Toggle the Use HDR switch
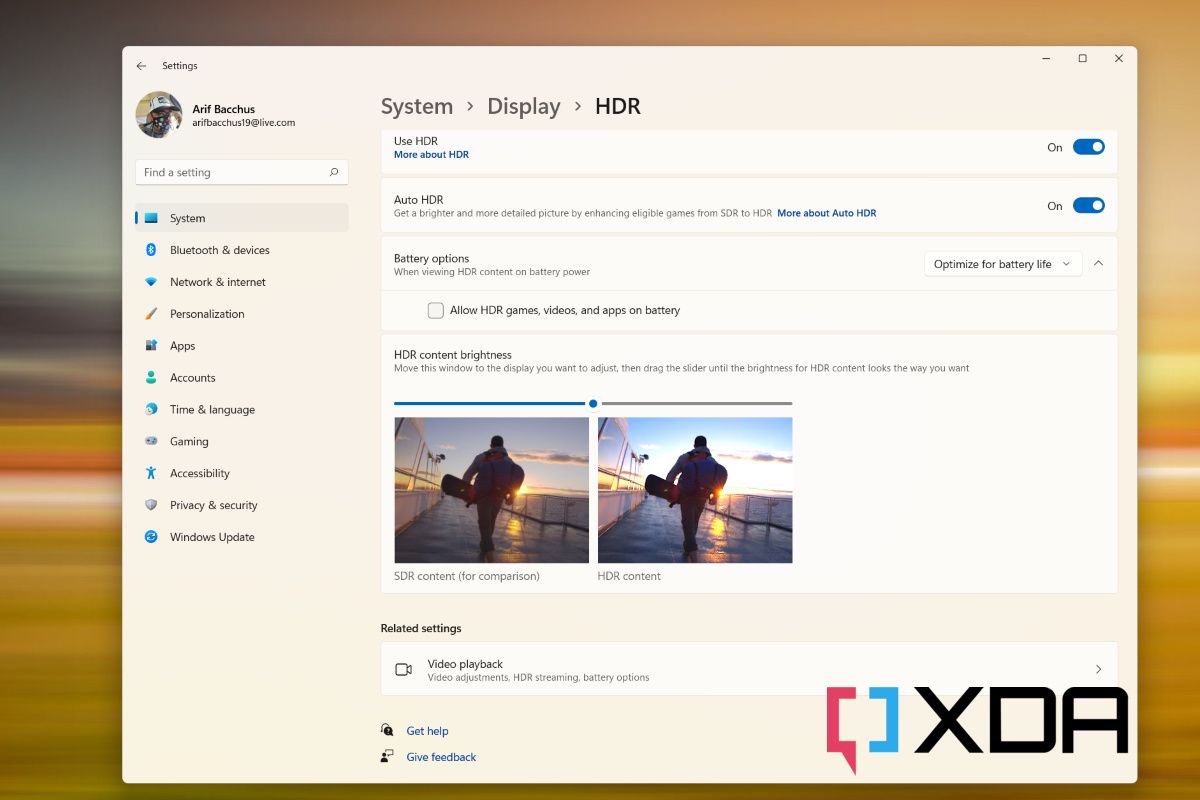The width and height of the screenshot is (1200, 800). tap(1089, 146)
